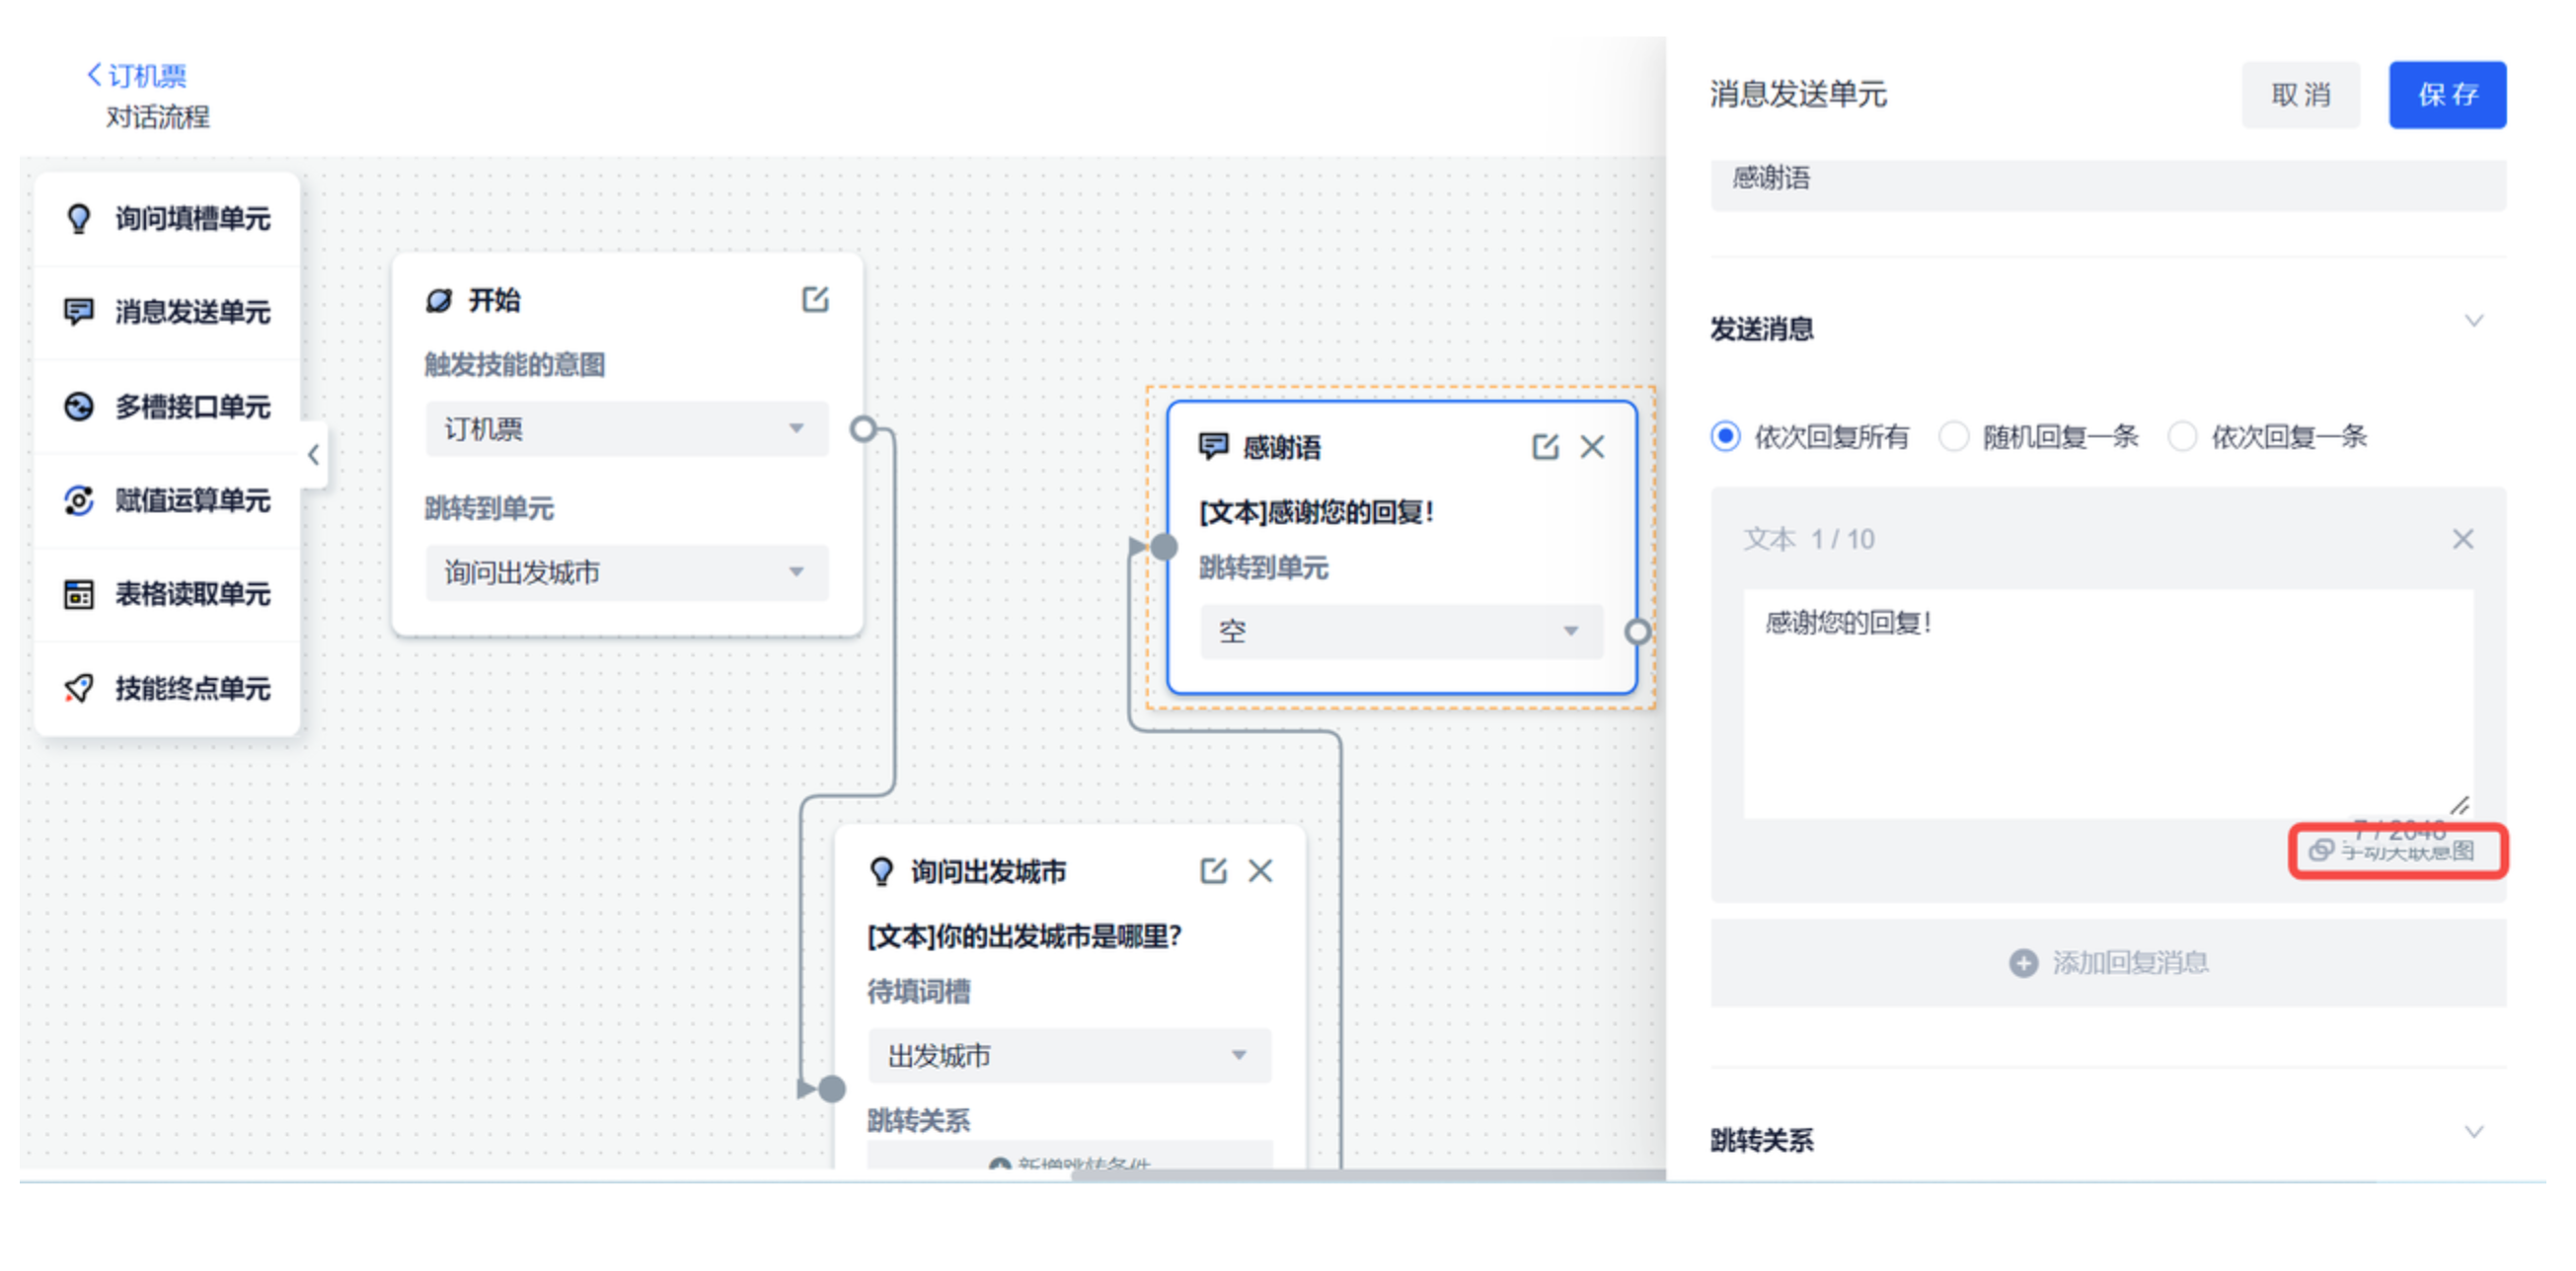
Task: Click the horizontal canvas scrollbar
Action: [x=1368, y=1175]
